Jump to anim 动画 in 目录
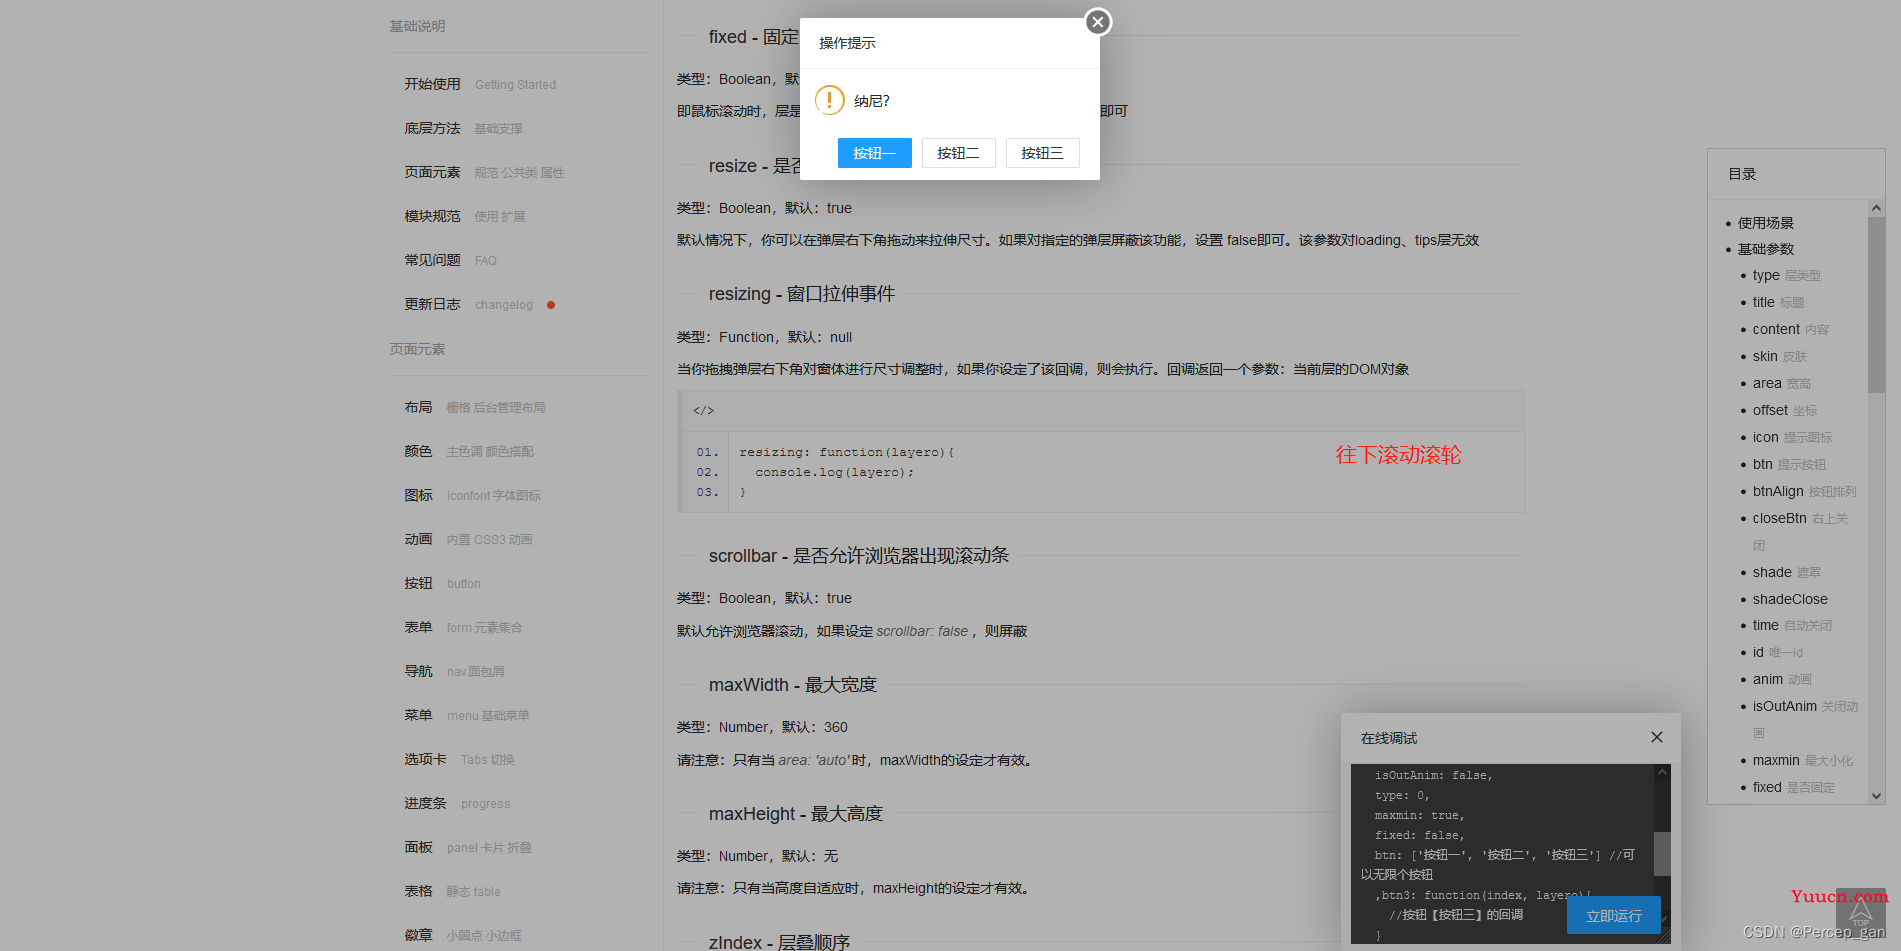This screenshot has width=1901, height=951. click(x=1782, y=679)
